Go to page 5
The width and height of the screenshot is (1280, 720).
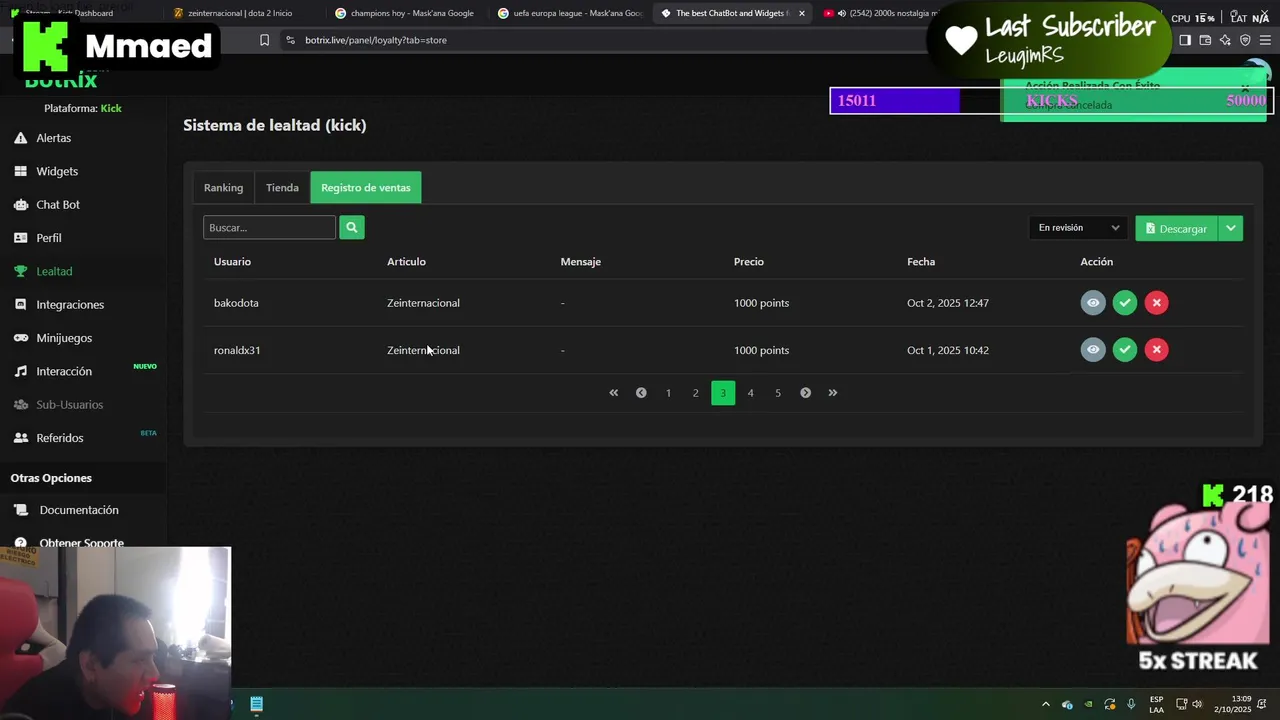click(778, 393)
